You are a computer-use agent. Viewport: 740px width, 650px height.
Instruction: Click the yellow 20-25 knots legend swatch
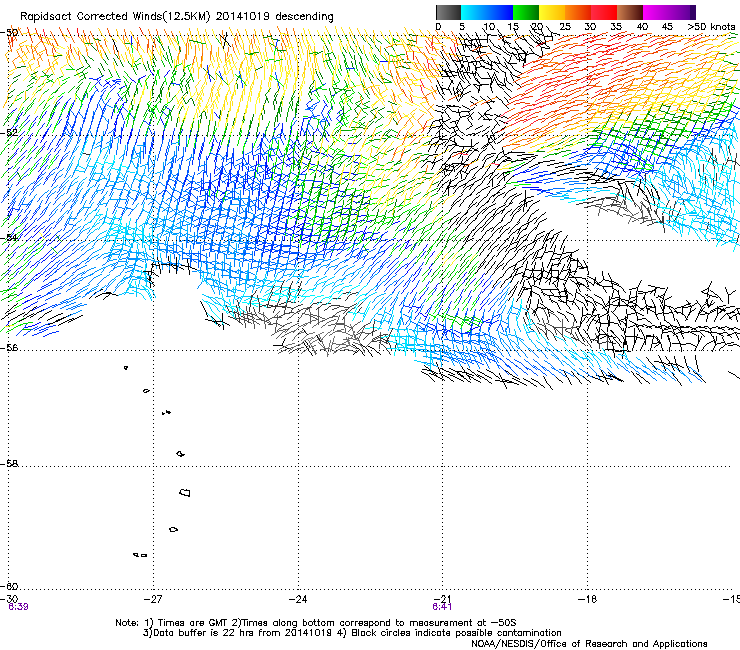click(552, 12)
